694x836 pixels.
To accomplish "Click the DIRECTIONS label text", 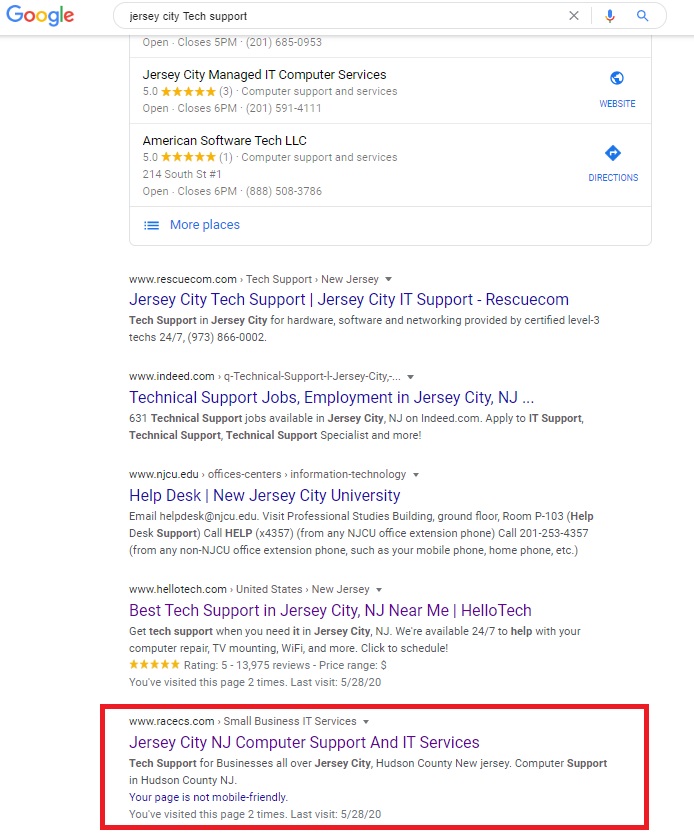I will pyautogui.click(x=613, y=178).
